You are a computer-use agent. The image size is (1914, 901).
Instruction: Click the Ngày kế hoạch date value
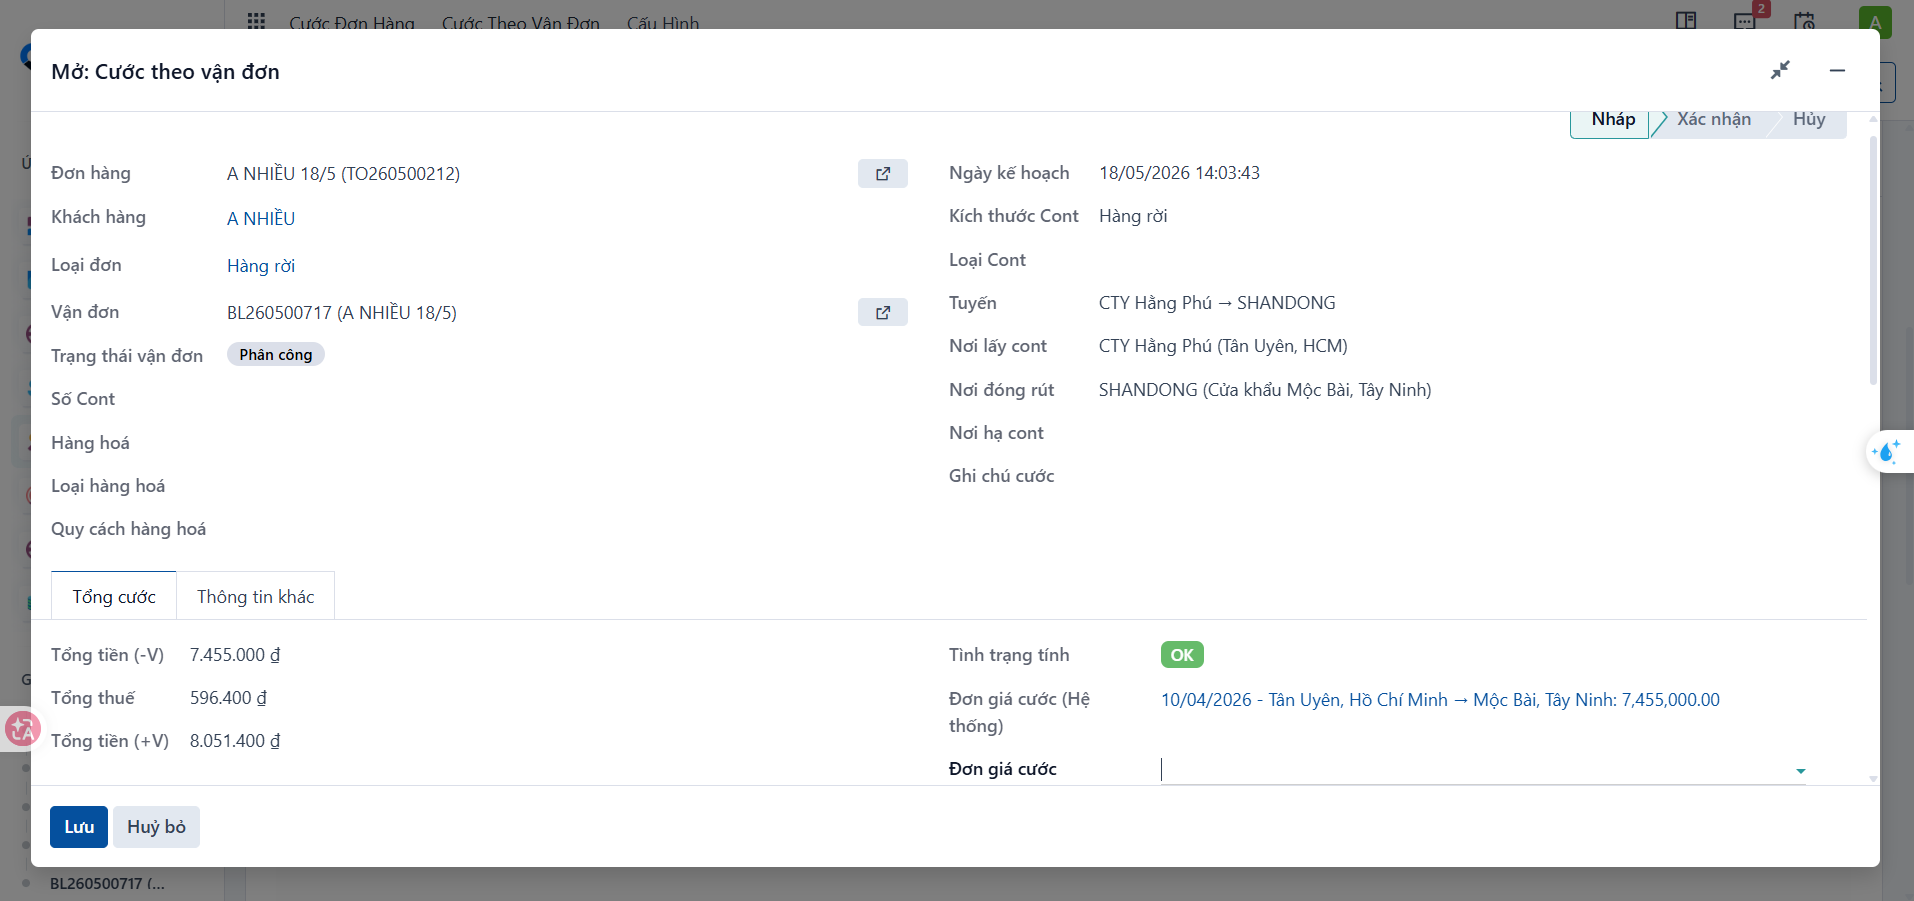(1179, 173)
